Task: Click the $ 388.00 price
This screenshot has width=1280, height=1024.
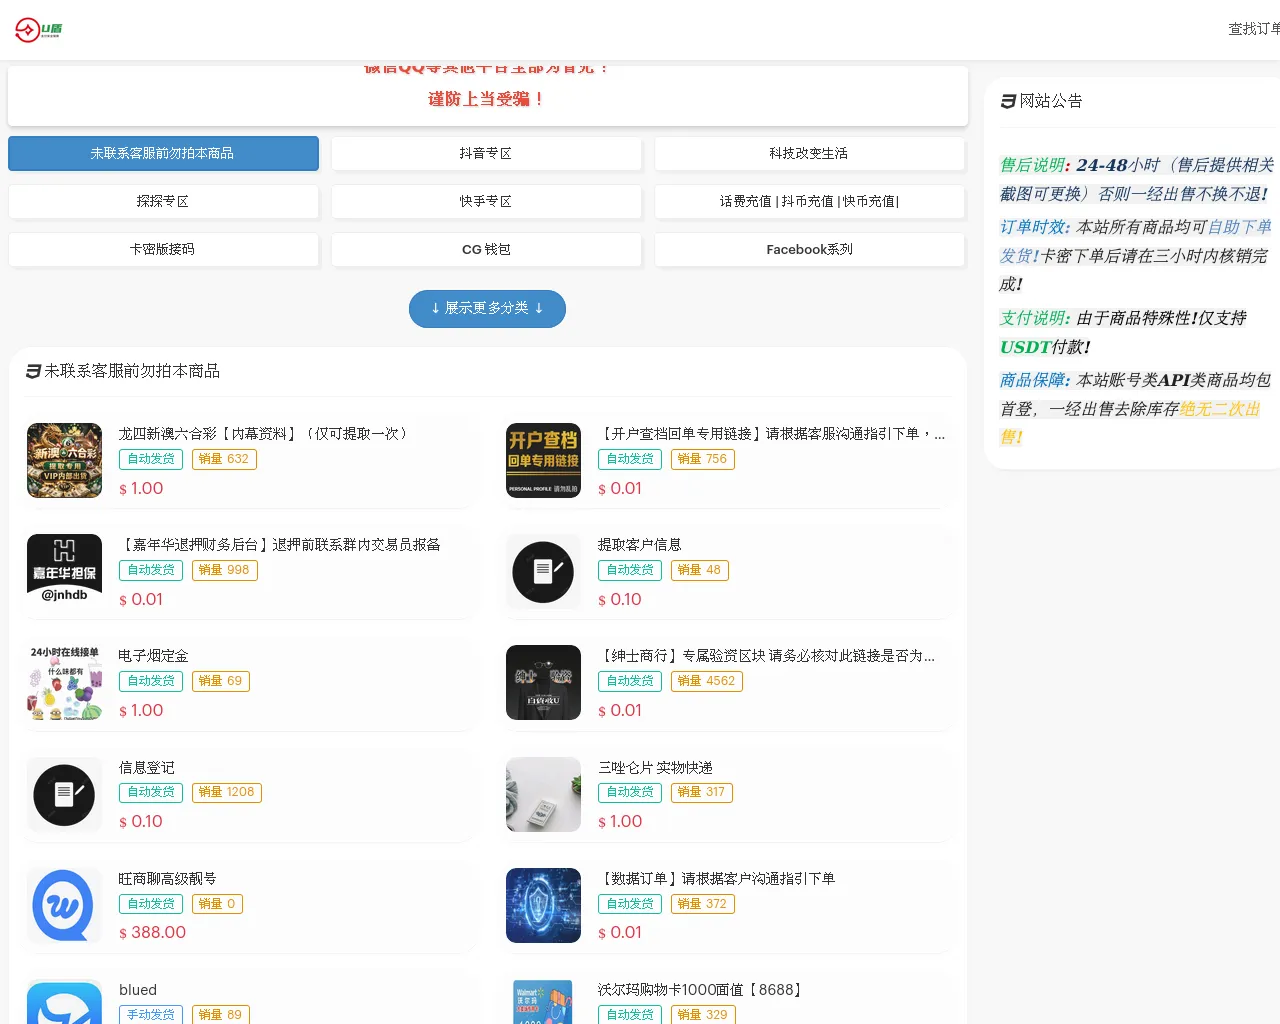Action: (152, 932)
